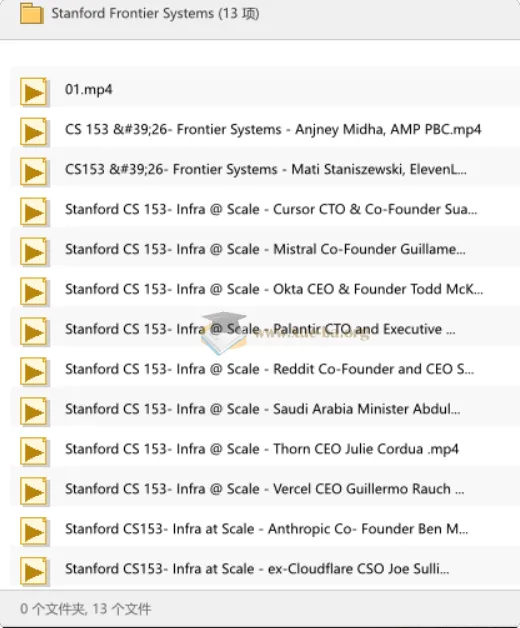
Task: Select the Palantir CTO and Executive file name
Action: coord(260,329)
